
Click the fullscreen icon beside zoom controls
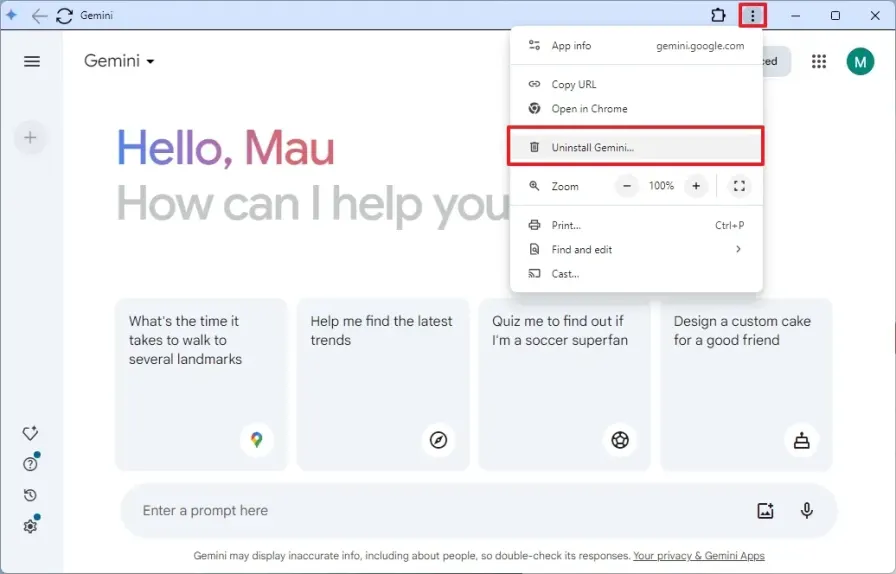(739, 186)
